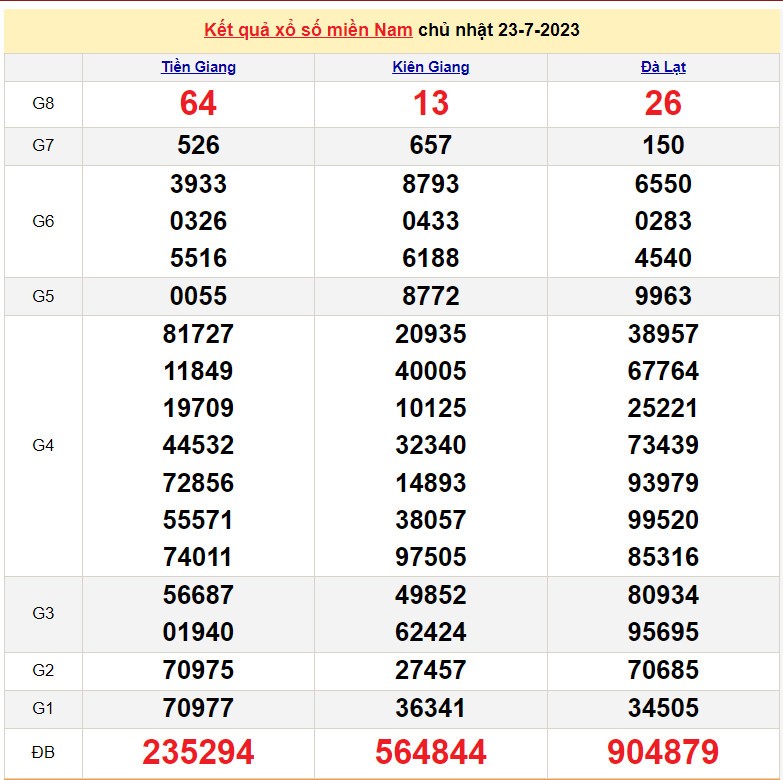Click G3 number 62424
The image size is (783, 780).
tap(430, 632)
